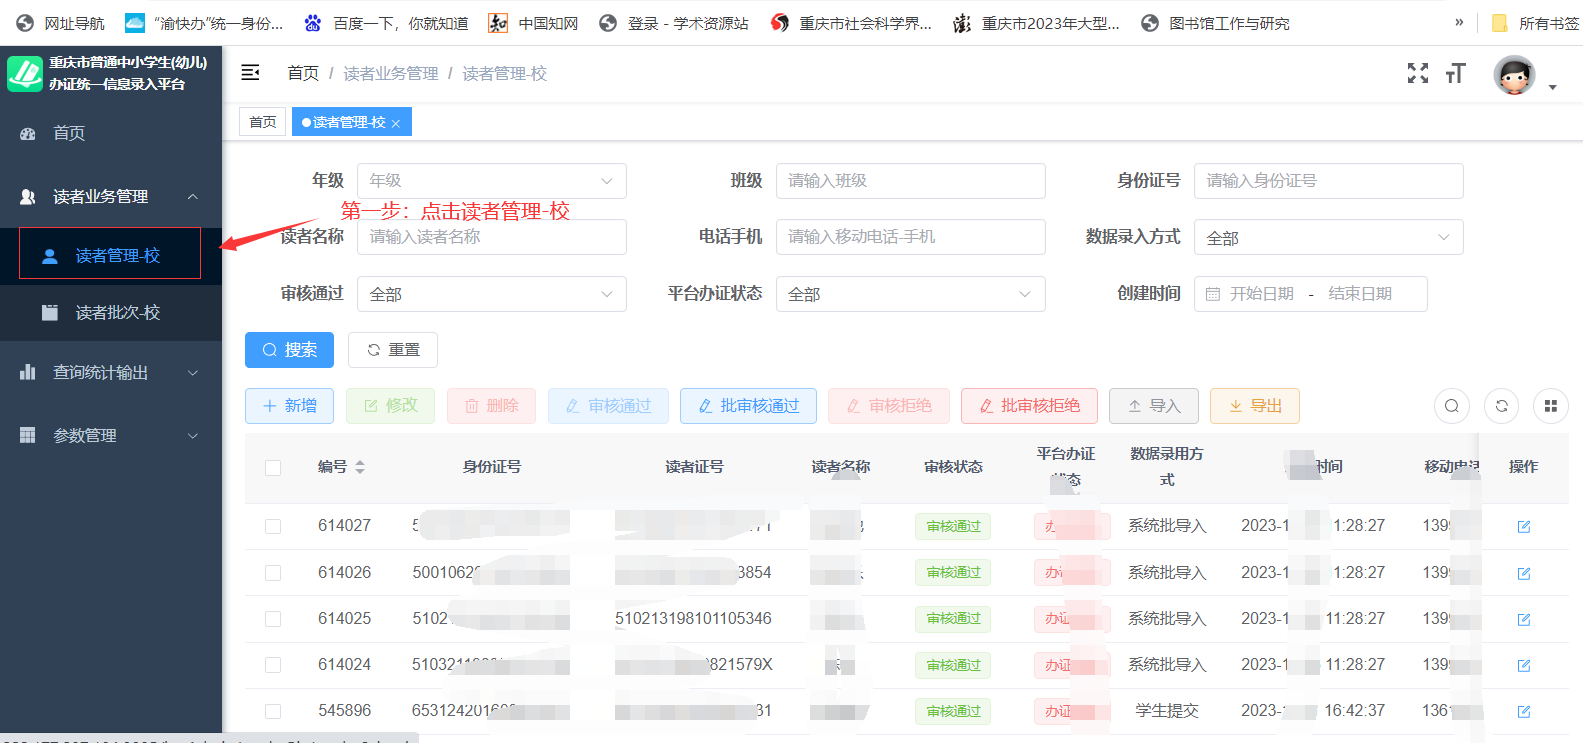This screenshot has width=1583, height=743.
Task: Check the checkbox for row 614026
Action: (x=273, y=573)
